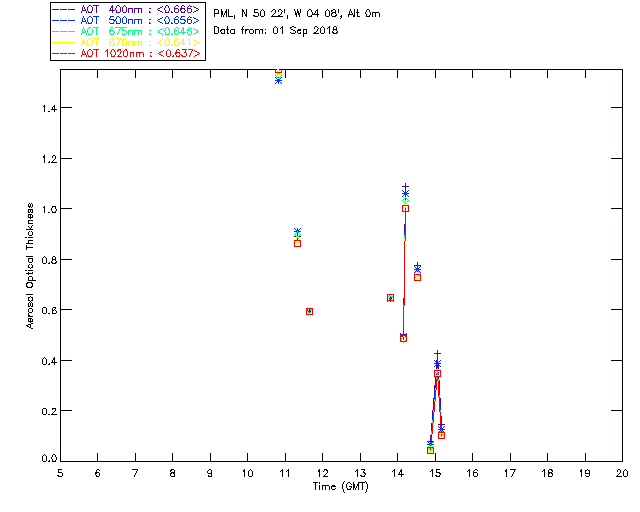Select the red square point near AOT 0.86
This screenshot has width=640, height=512.
pos(298,243)
